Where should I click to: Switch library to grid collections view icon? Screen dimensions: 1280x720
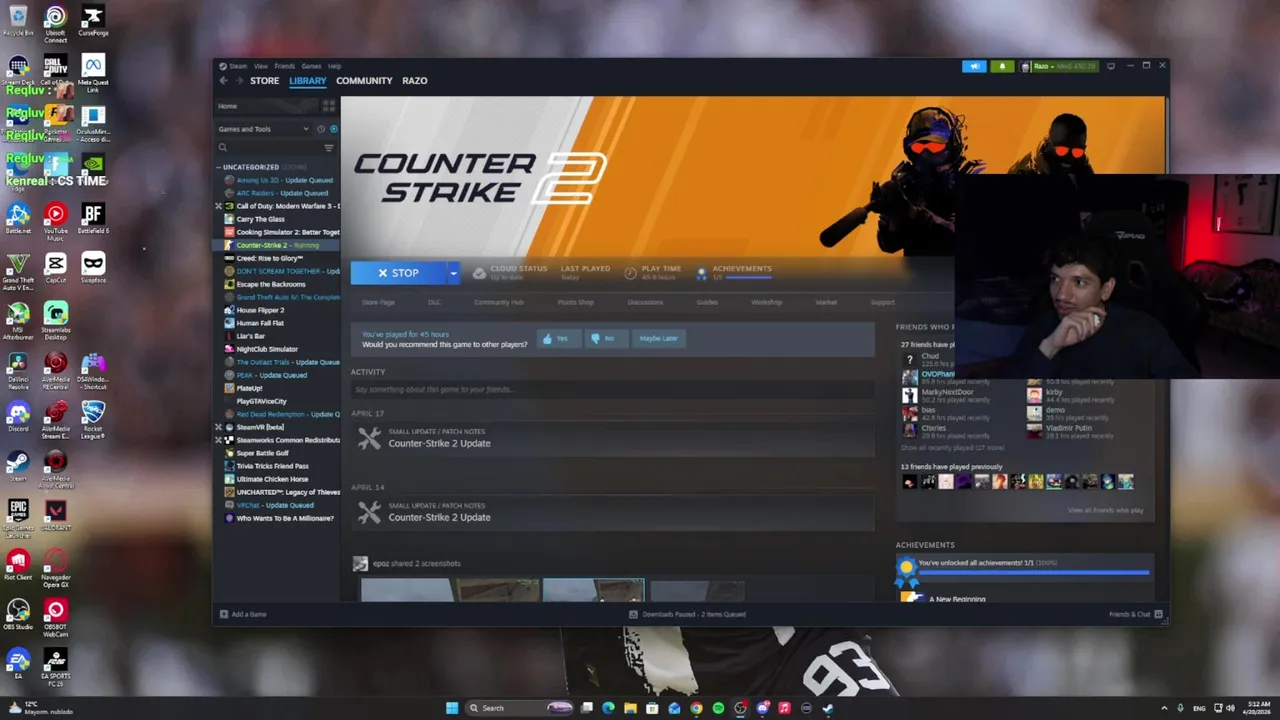(x=328, y=106)
